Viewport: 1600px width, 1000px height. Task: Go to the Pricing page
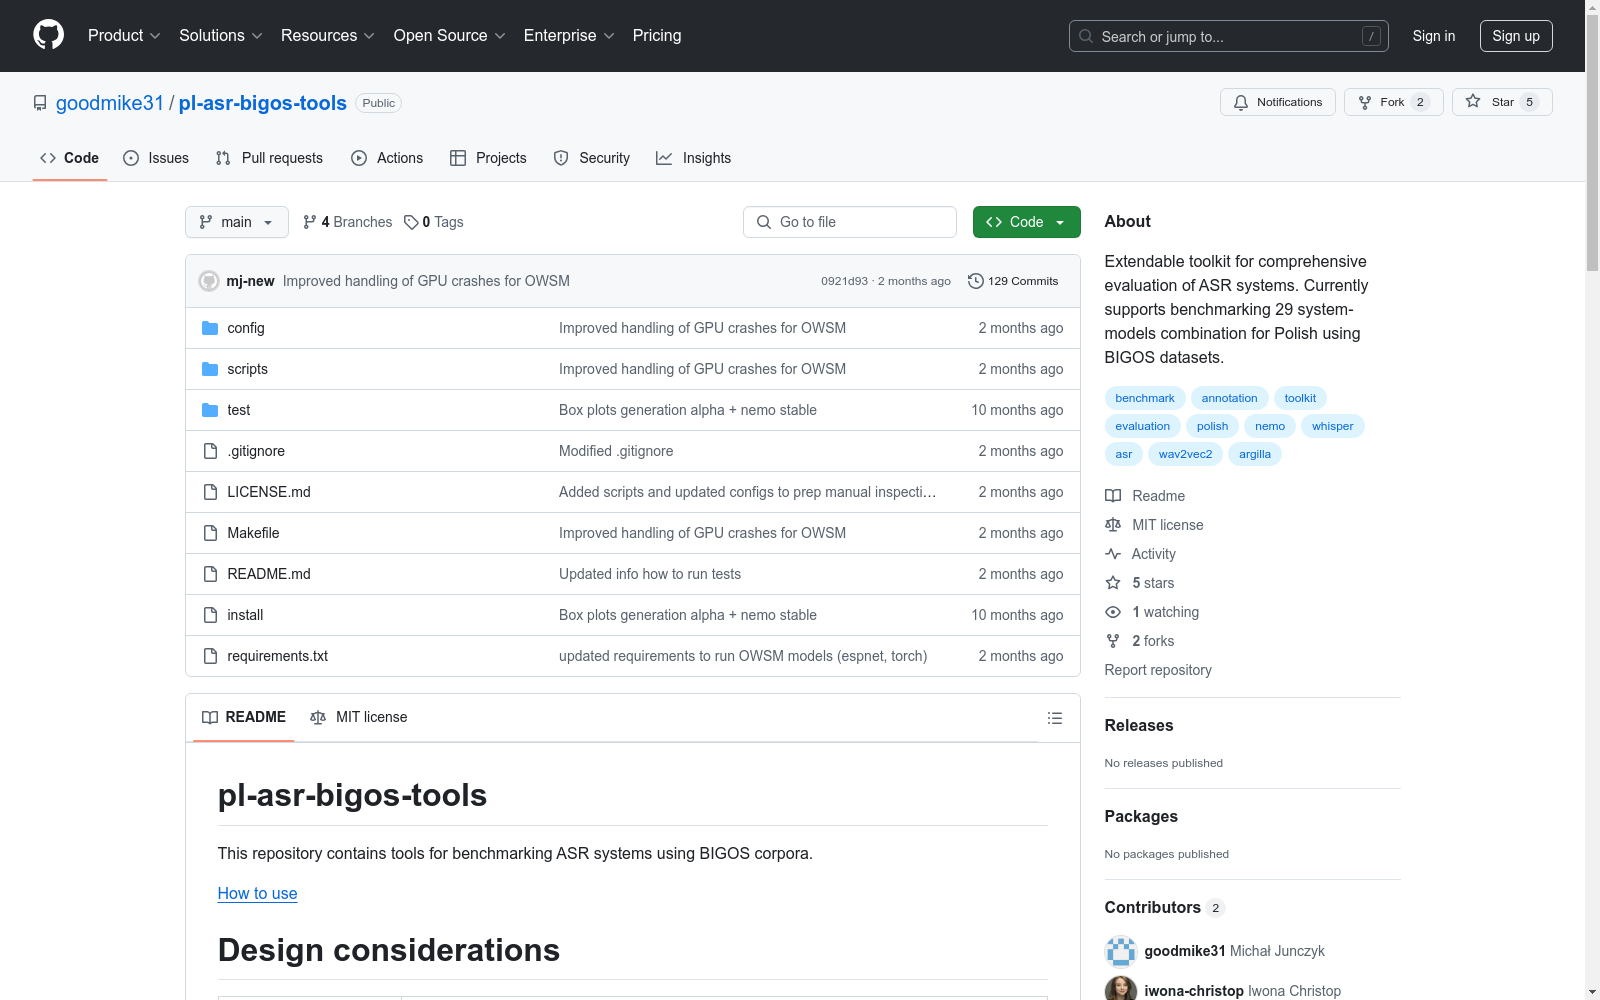[x=657, y=35]
